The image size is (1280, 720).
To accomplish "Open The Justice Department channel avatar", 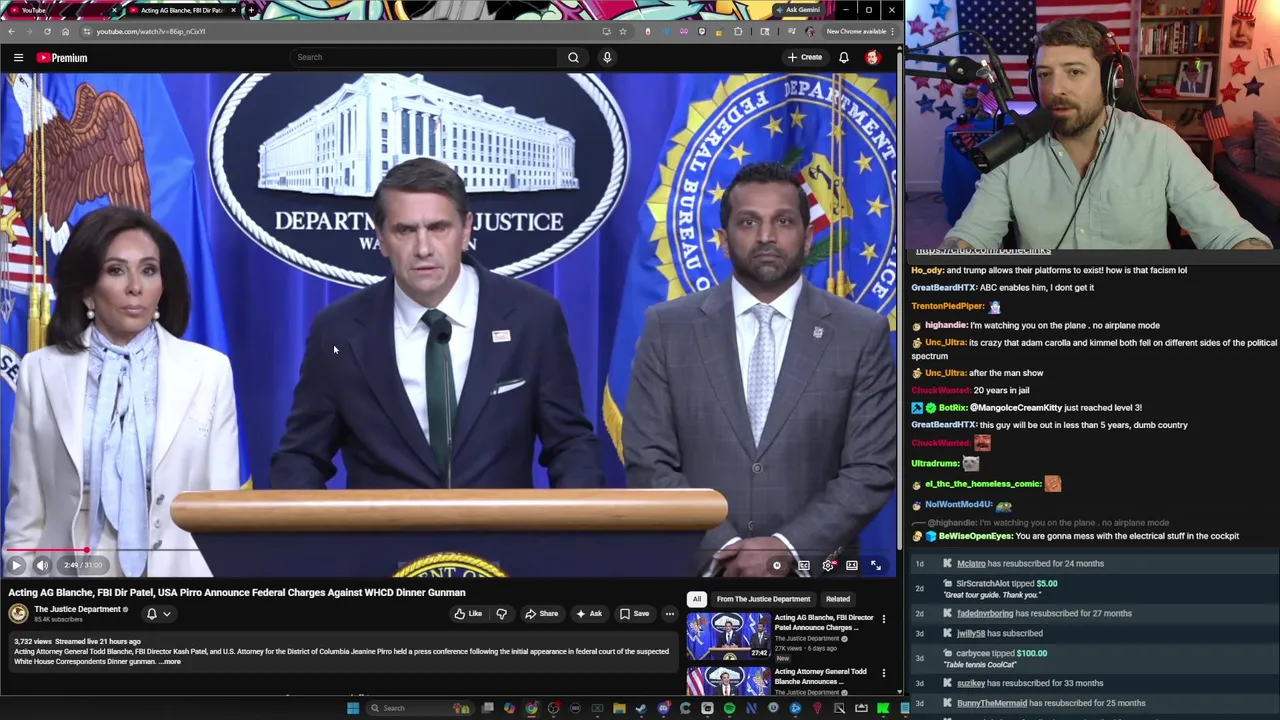I will [x=18, y=613].
